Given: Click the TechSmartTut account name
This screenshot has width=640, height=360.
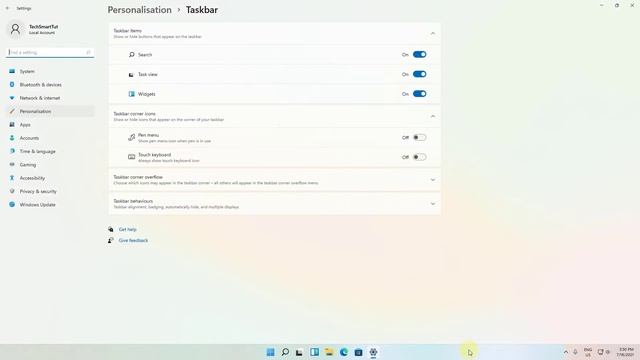Looking at the screenshot, I should 44,27.
